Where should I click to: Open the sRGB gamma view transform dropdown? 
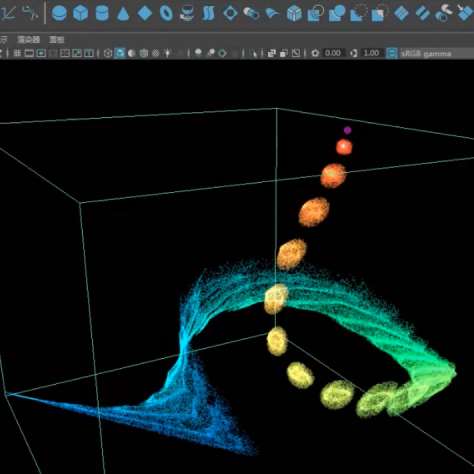[x=437, y=53]
